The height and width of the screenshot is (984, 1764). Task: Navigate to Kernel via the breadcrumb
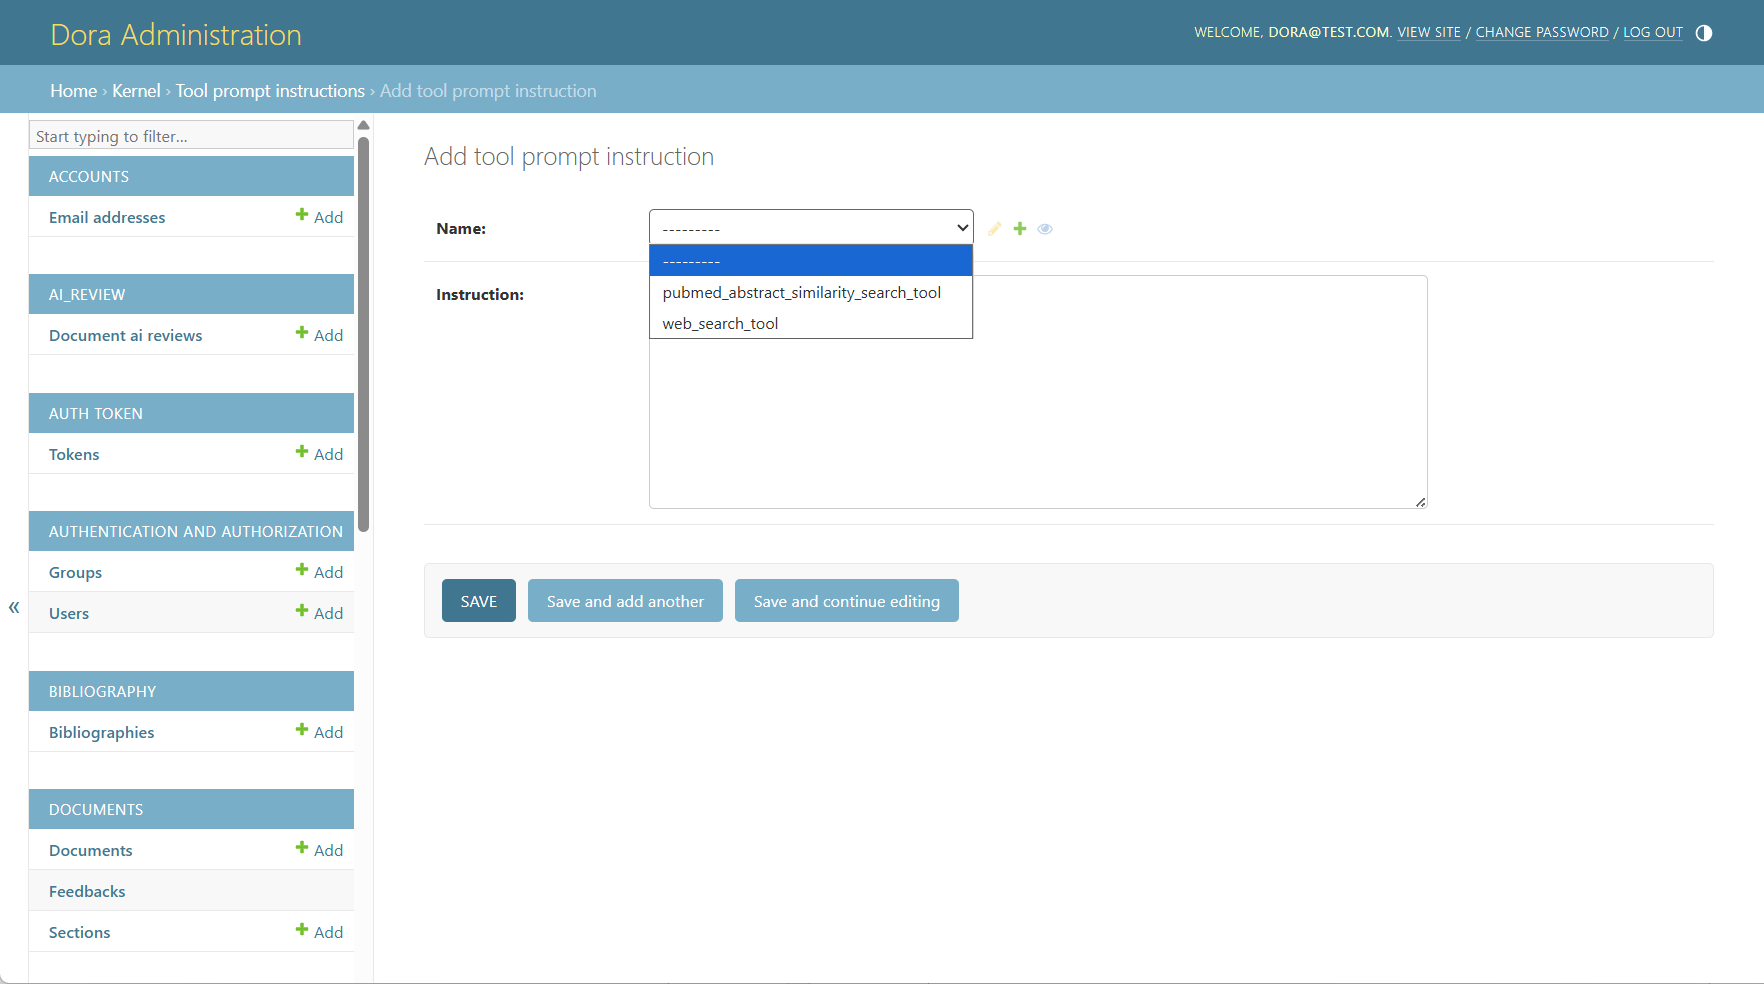tap(136, 90)
